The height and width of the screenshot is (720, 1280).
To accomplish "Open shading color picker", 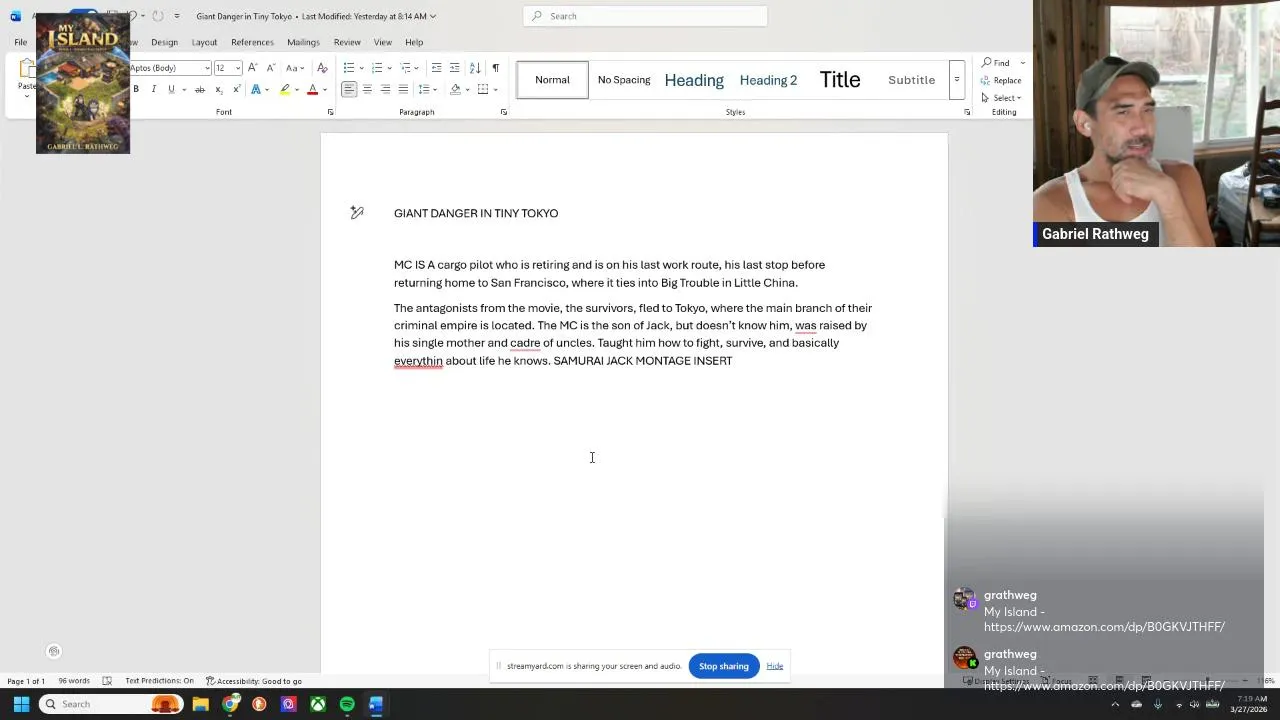I will [x=455, y=90].
